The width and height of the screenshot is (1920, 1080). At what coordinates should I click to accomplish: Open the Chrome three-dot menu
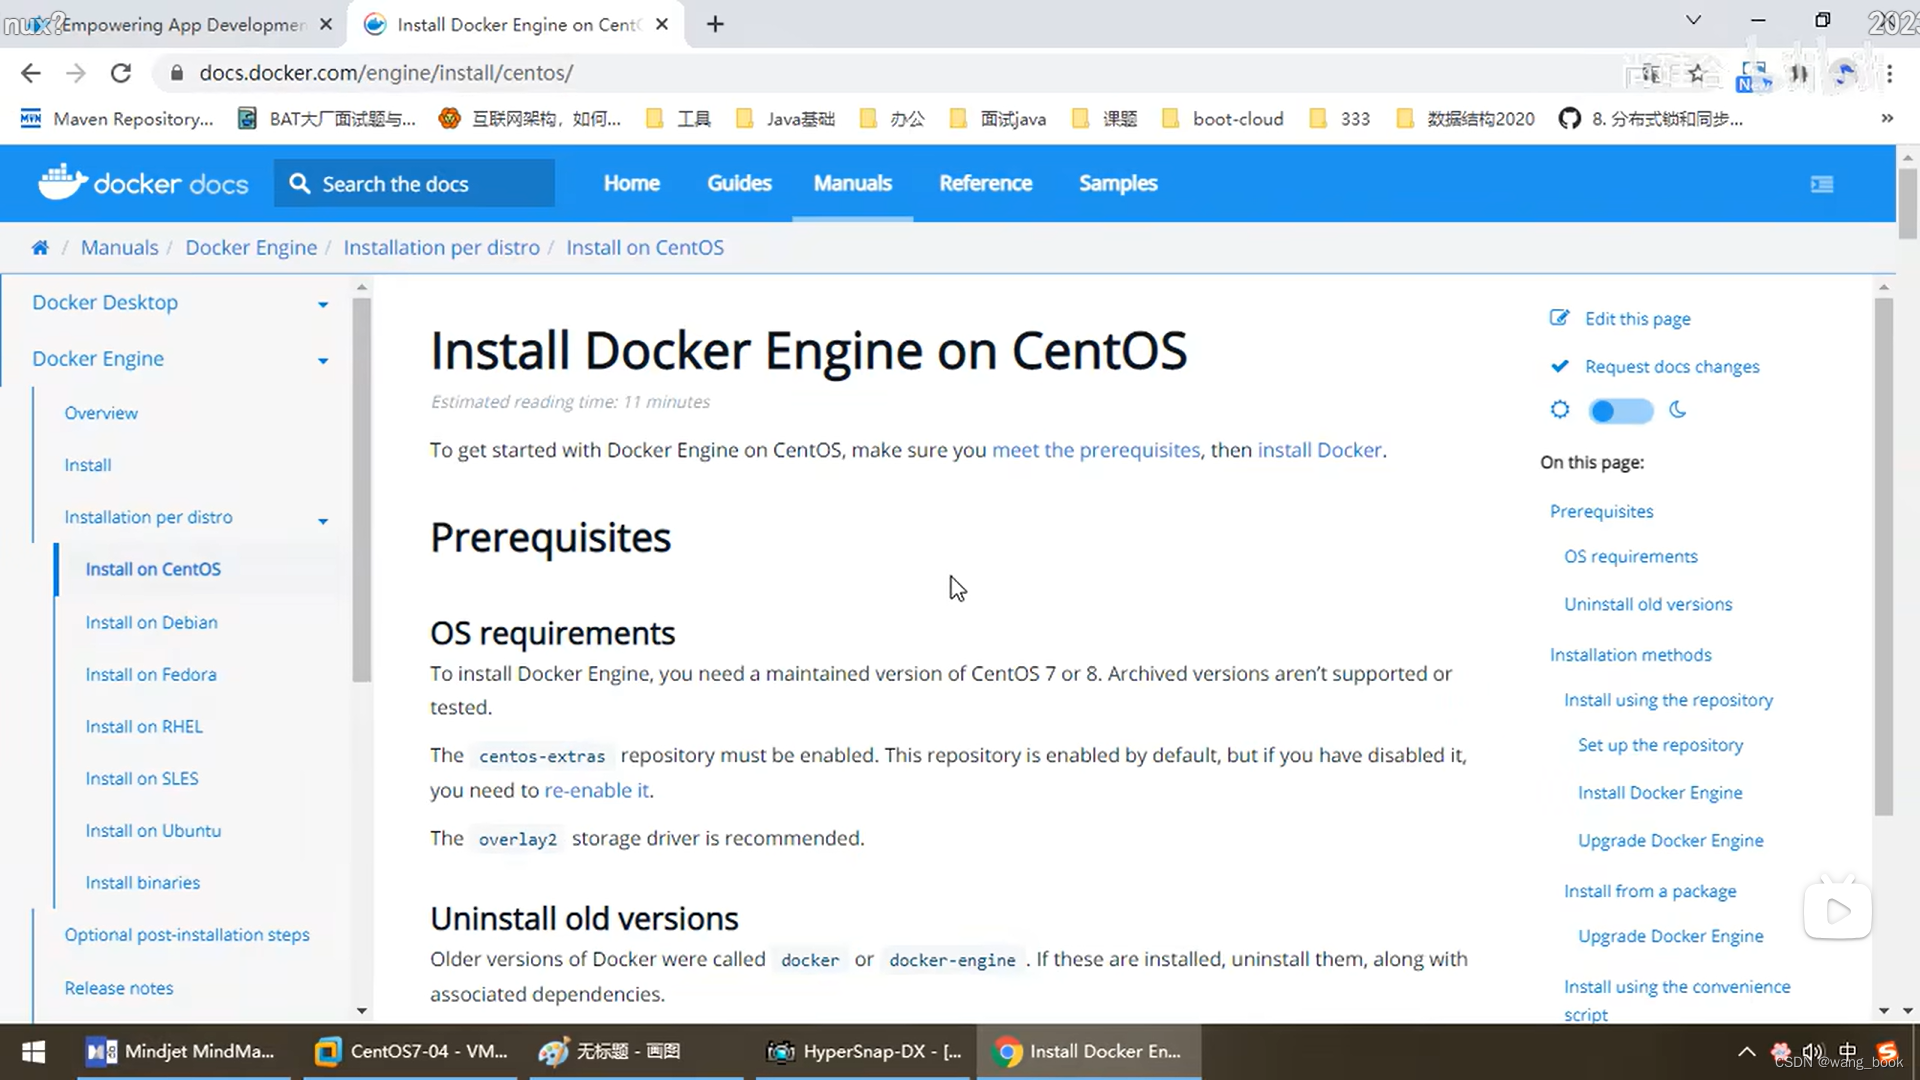[x=1889, y=73]
